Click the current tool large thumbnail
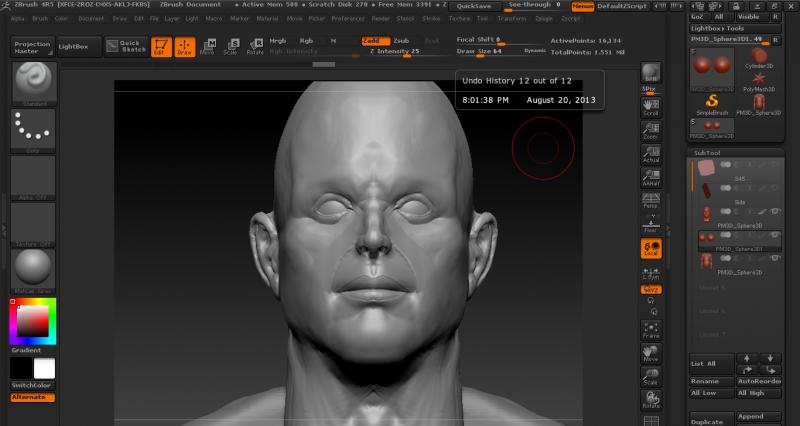The height and width of the screenshot is (426, 800). [x=712, y=70]
